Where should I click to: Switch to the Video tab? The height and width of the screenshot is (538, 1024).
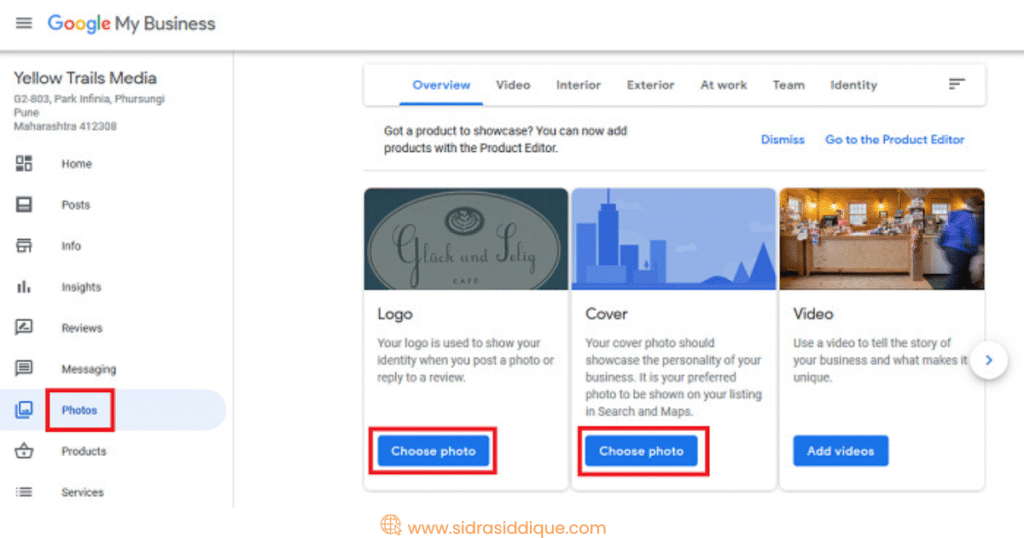click(513, 85)
